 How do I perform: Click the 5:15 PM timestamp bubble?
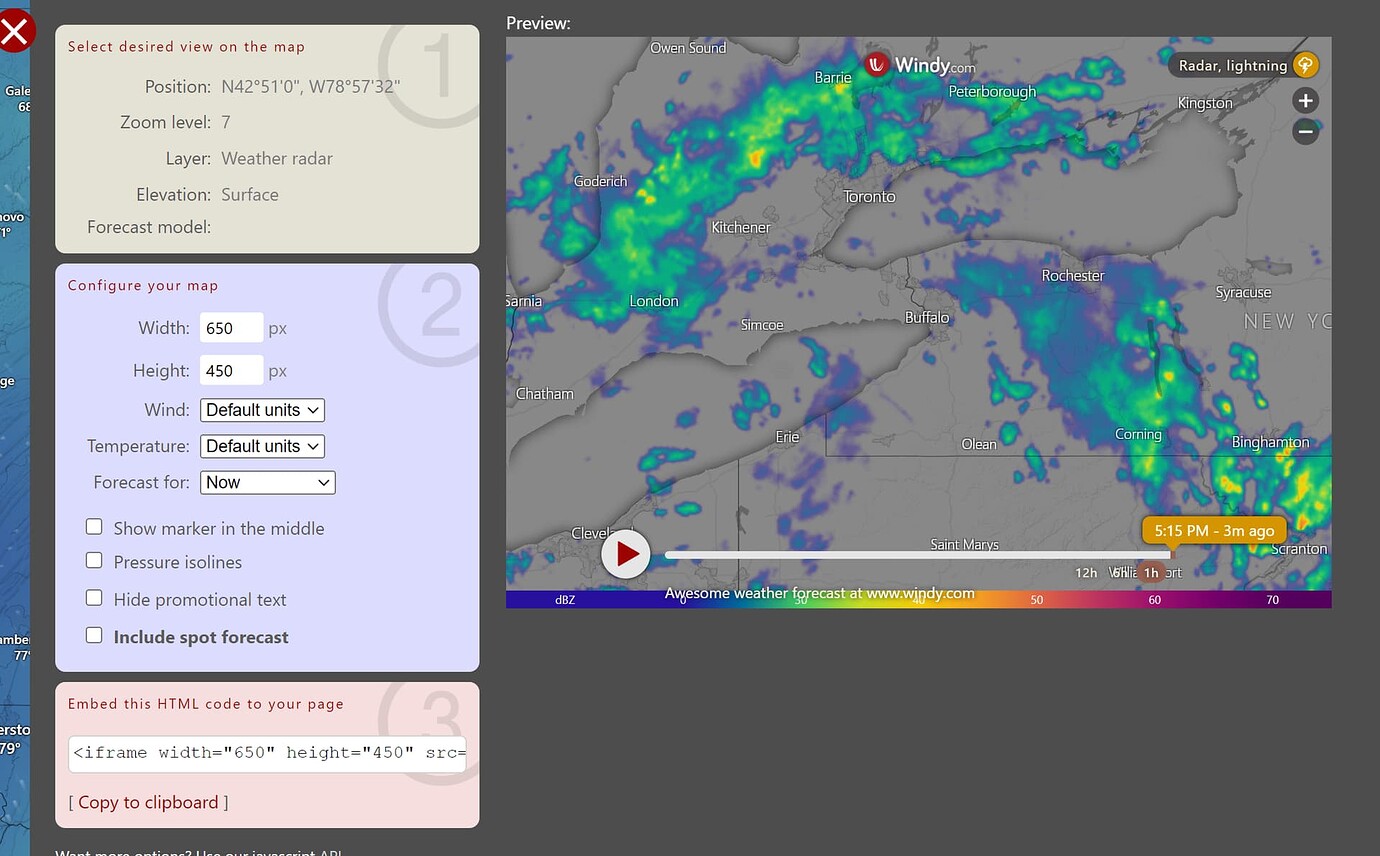click(x=1213, y=530)
